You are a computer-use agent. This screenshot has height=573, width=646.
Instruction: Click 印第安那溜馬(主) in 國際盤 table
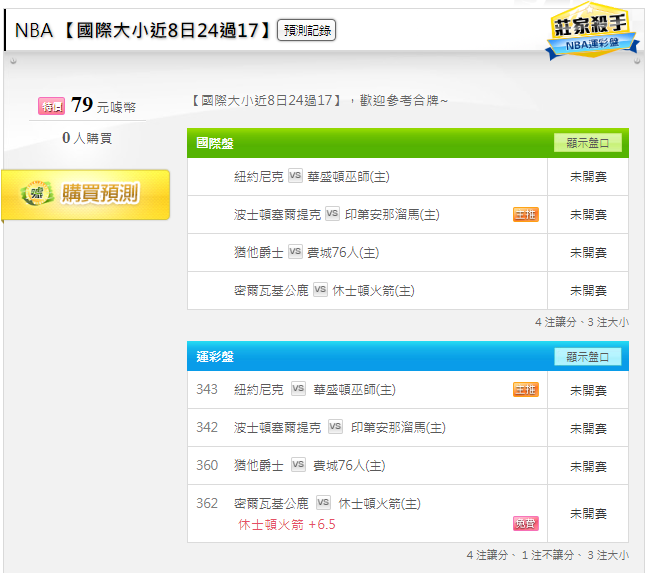pos(392,215)
